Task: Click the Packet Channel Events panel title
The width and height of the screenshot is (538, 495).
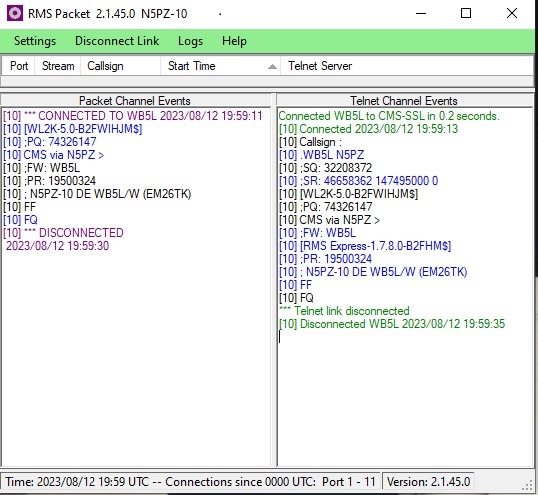Action: point(134,101)
